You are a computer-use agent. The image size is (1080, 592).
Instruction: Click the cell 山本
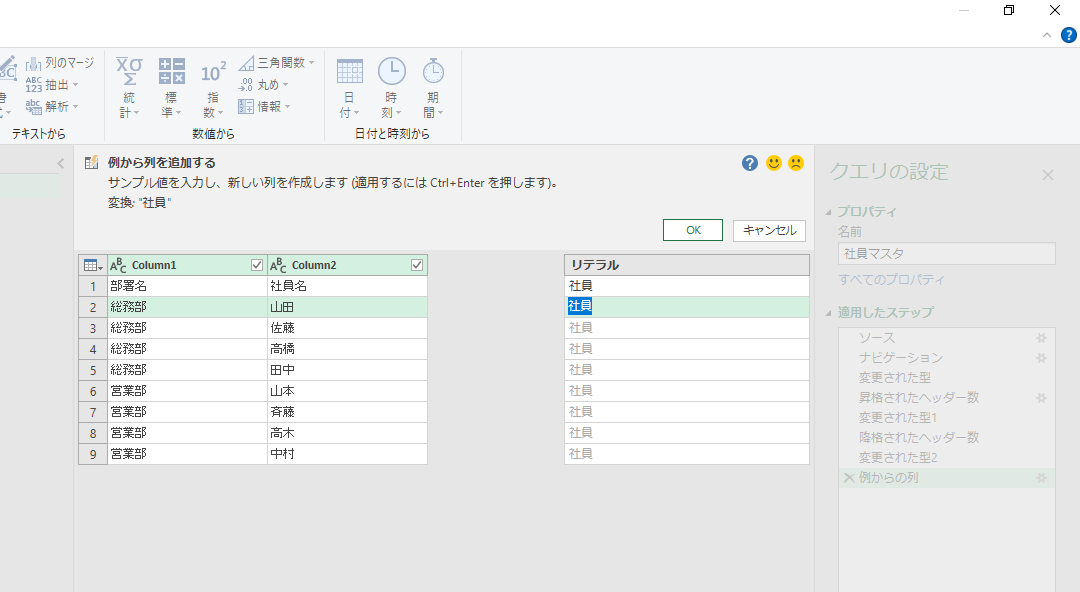pos(347,391)
